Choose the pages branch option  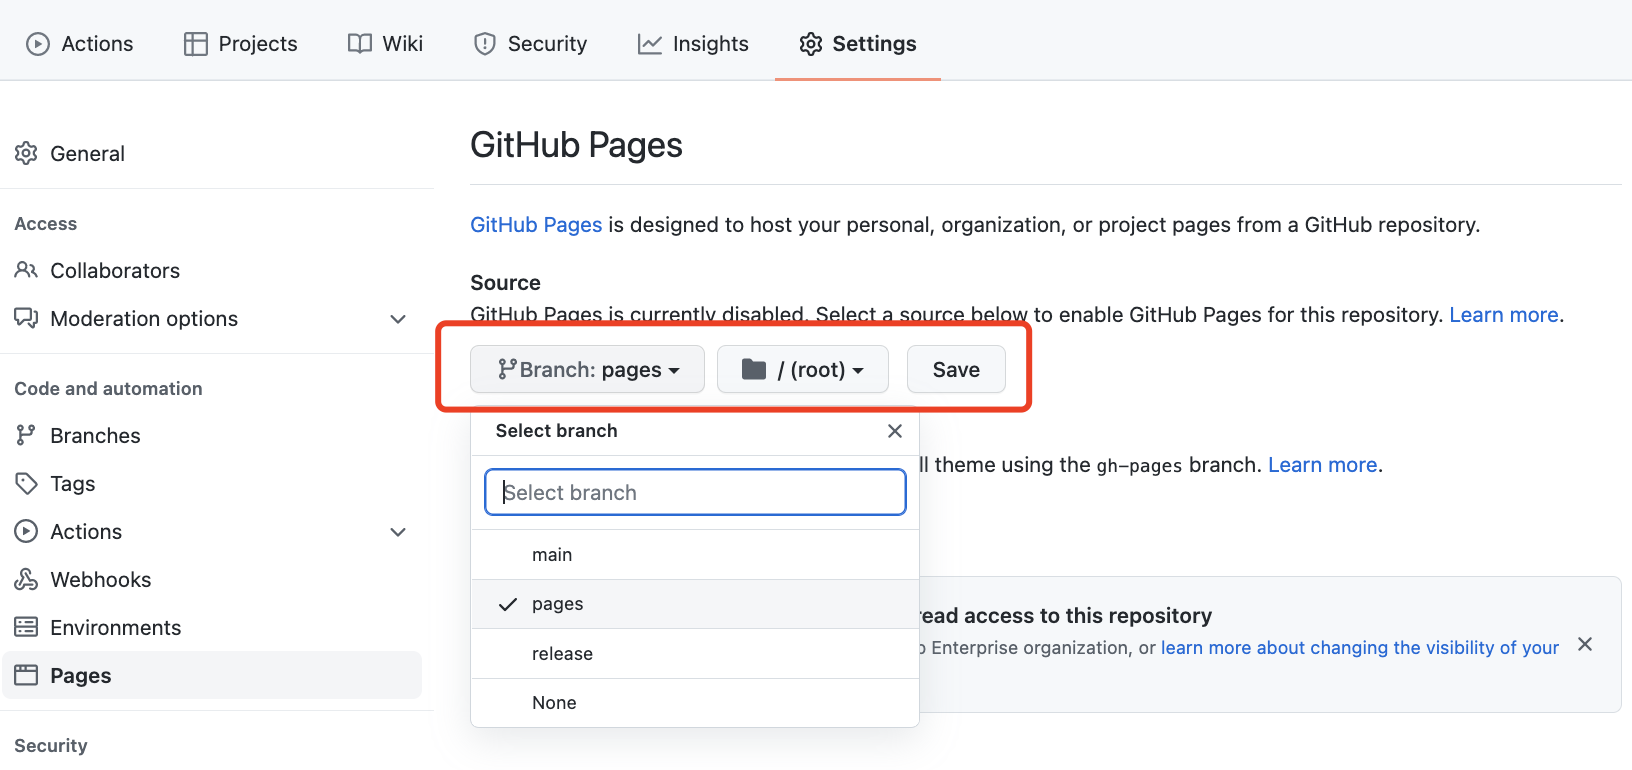click(695, 604)
